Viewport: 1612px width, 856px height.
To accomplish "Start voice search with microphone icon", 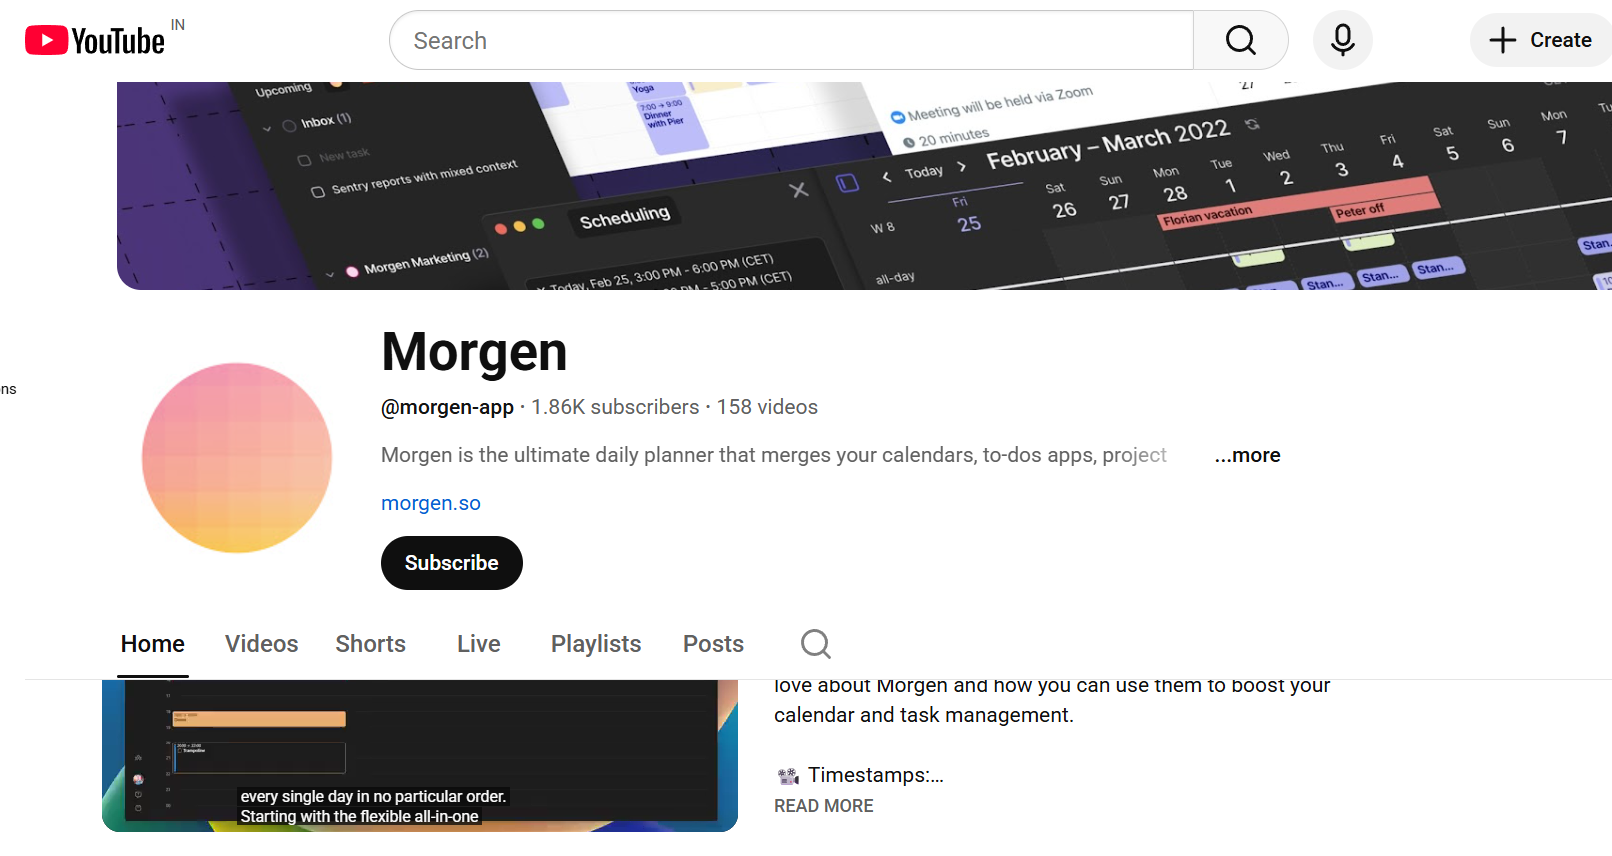I will (x=1342, y=40).
